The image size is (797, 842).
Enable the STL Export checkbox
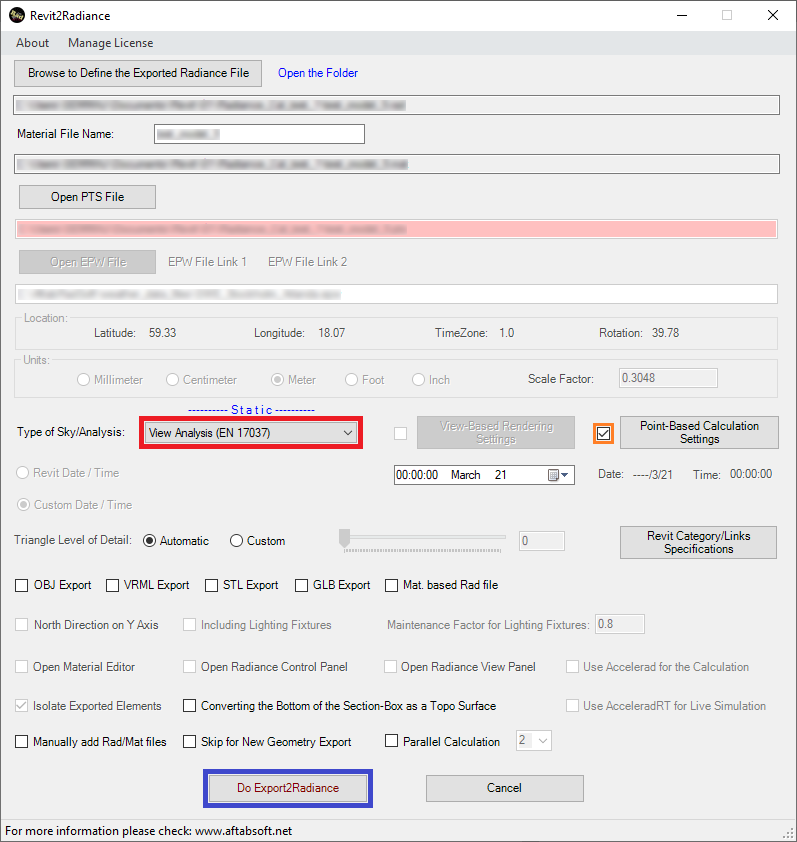coord(211,585)
